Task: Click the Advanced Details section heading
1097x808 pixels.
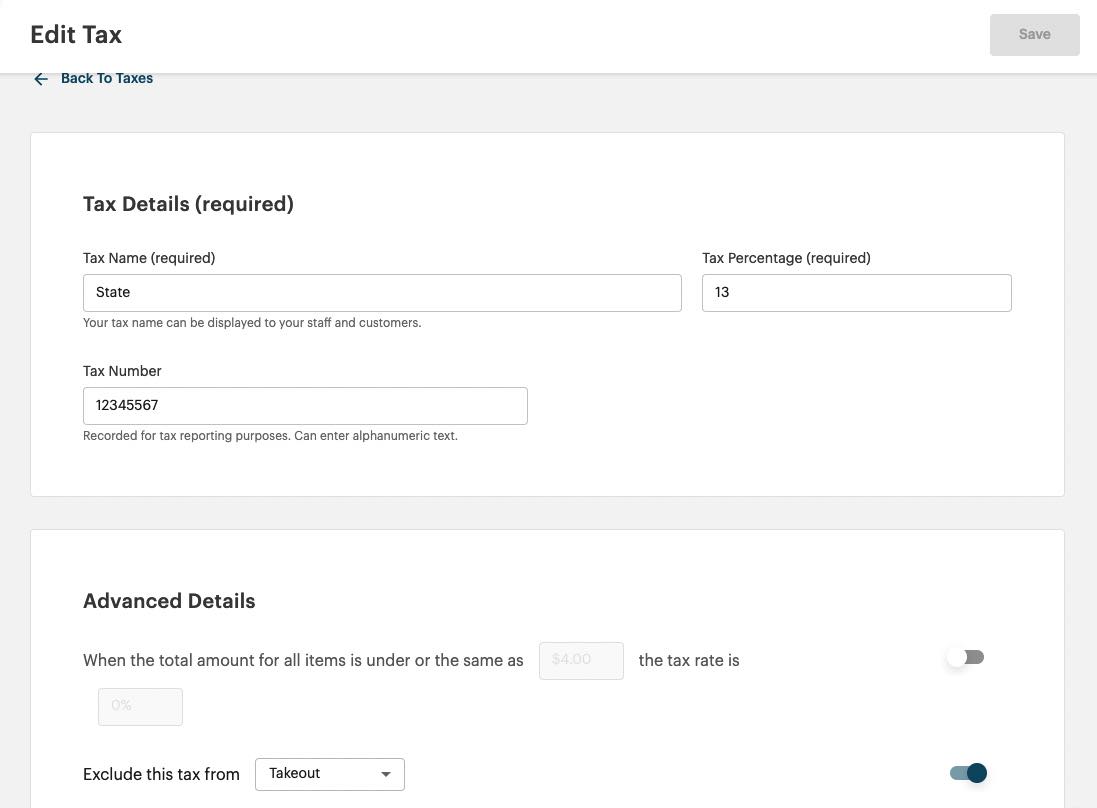Action: 169,601
